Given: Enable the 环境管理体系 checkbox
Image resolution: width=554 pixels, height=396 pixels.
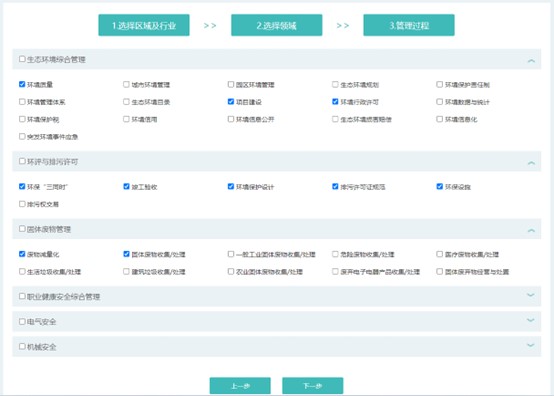Looking at the screenshot, I should click(x=22, y=102).
